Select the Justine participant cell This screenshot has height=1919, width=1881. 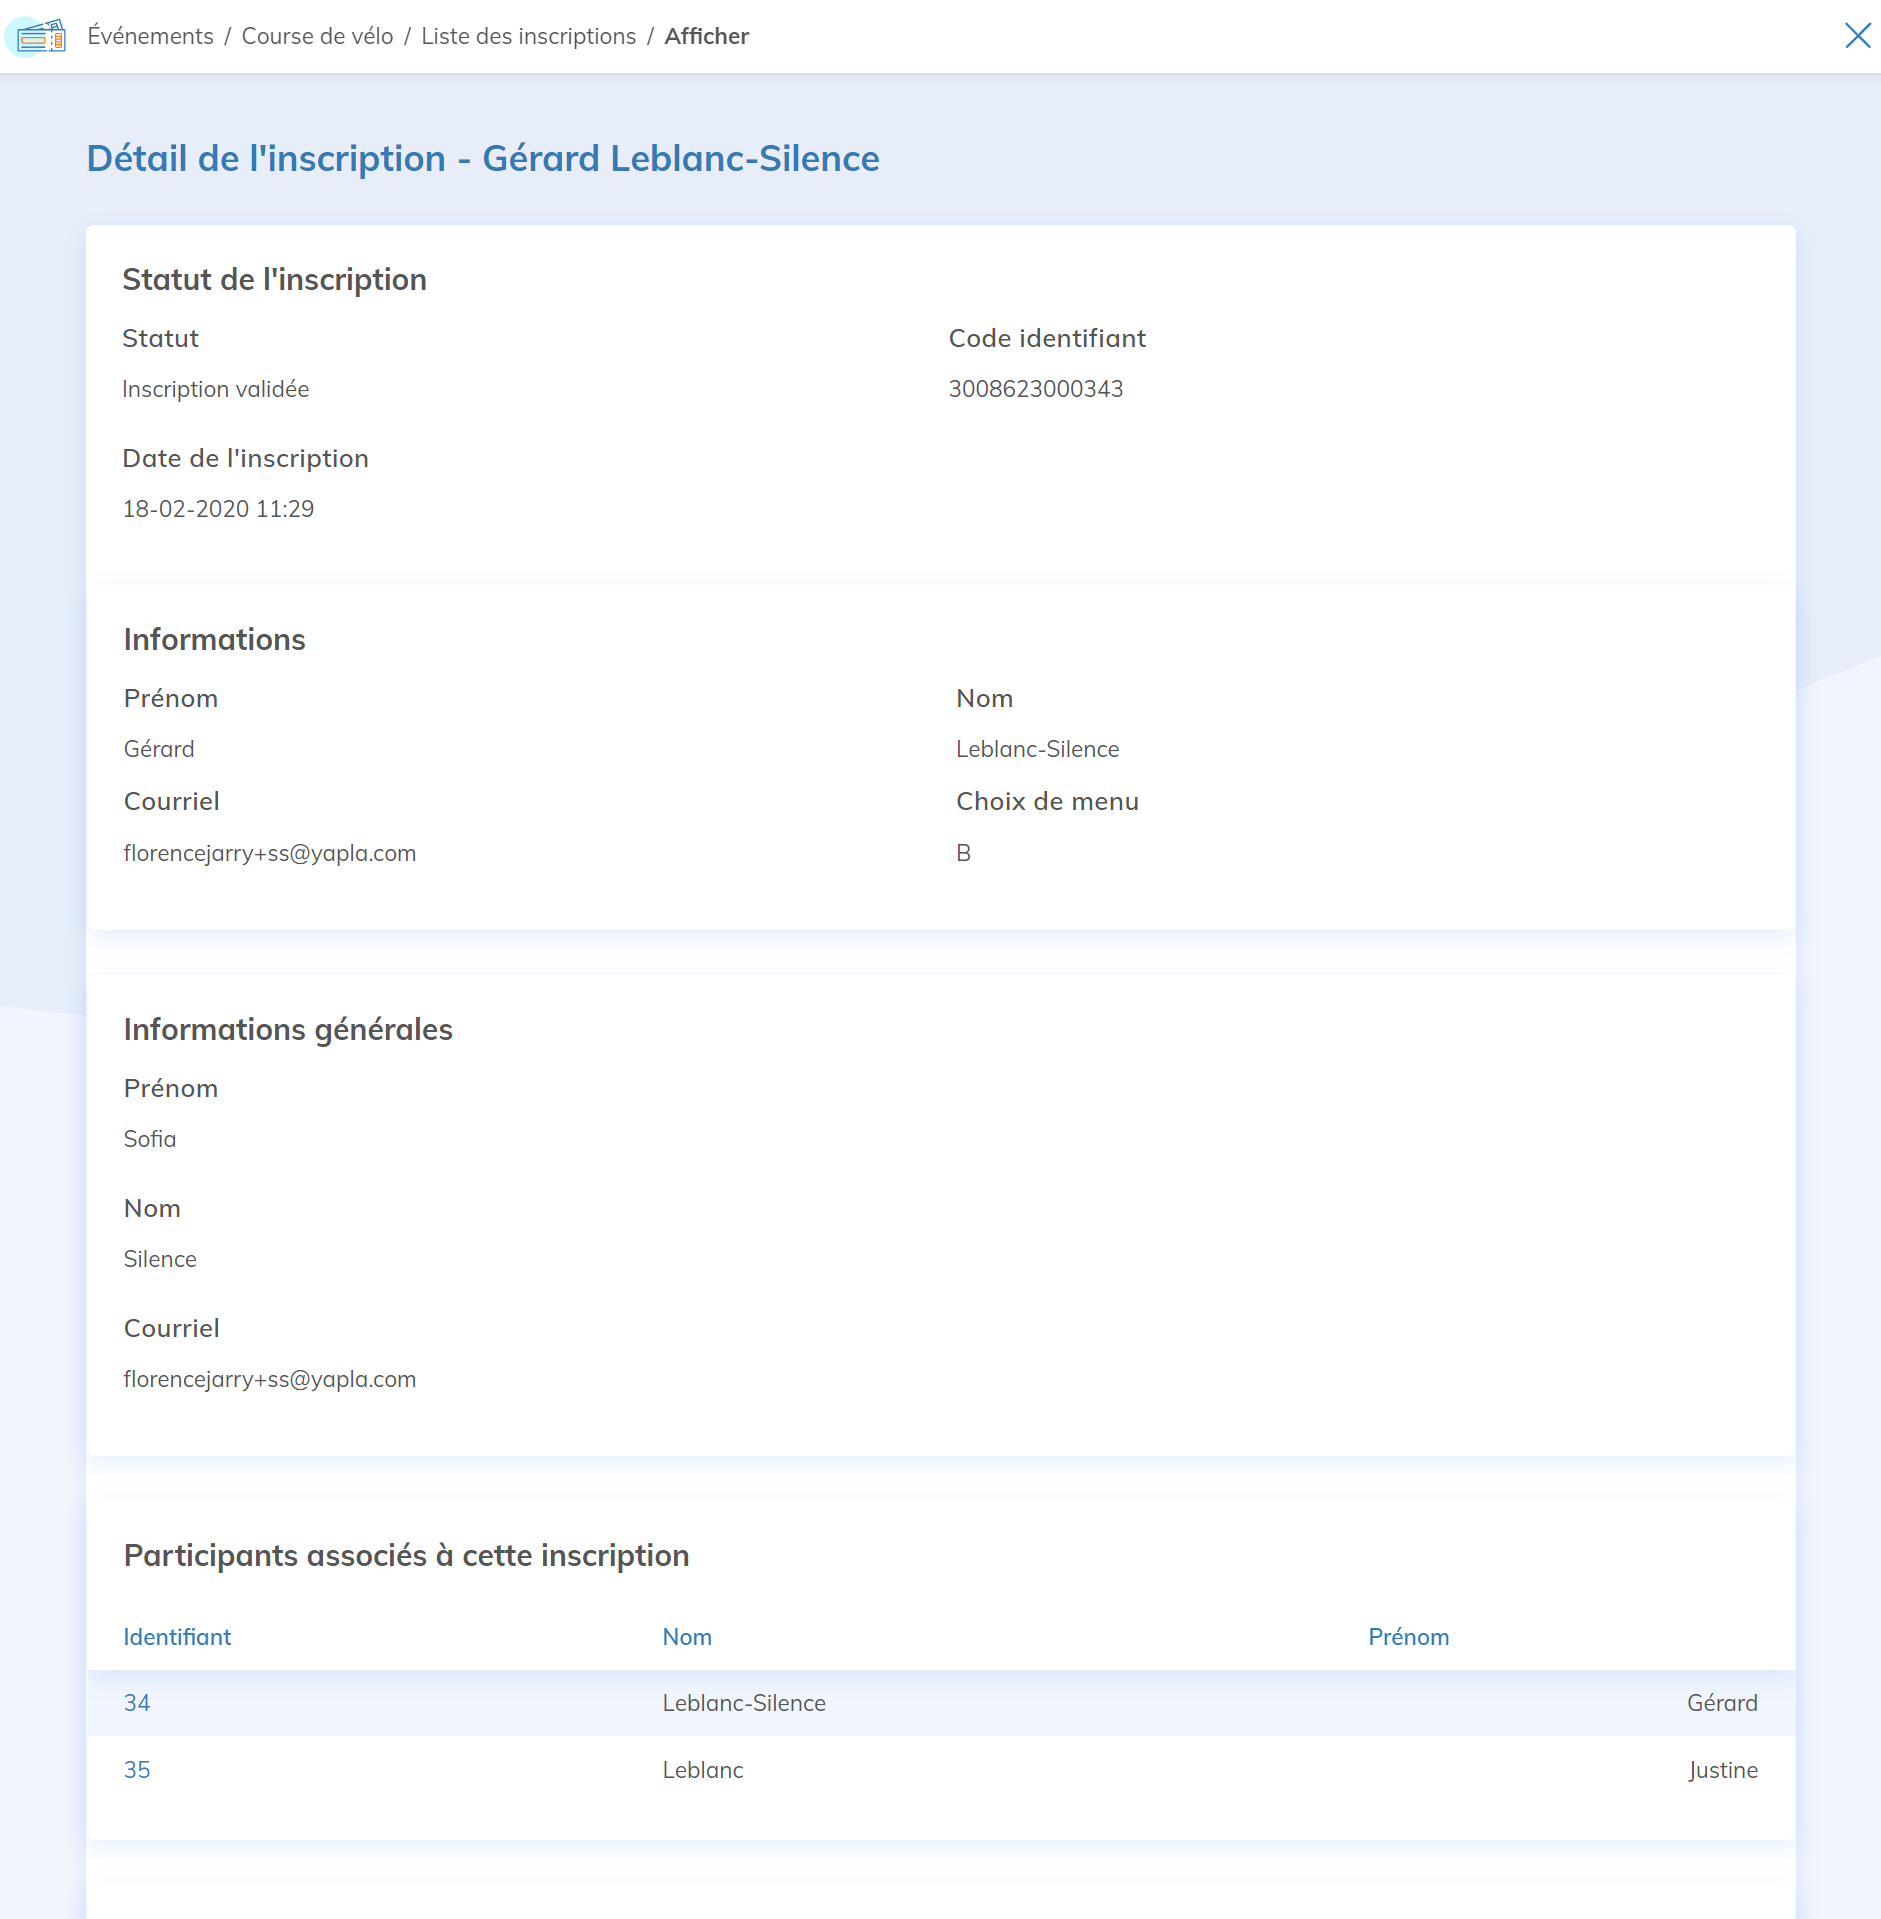click(1722, 1770)
